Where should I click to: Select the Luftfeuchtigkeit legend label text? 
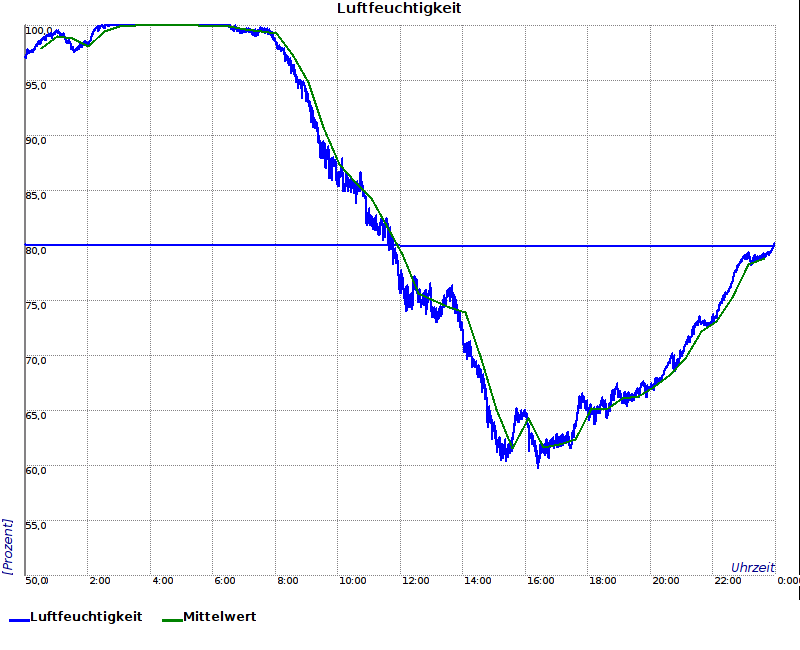pyautogui.click(x=86, y=617)
